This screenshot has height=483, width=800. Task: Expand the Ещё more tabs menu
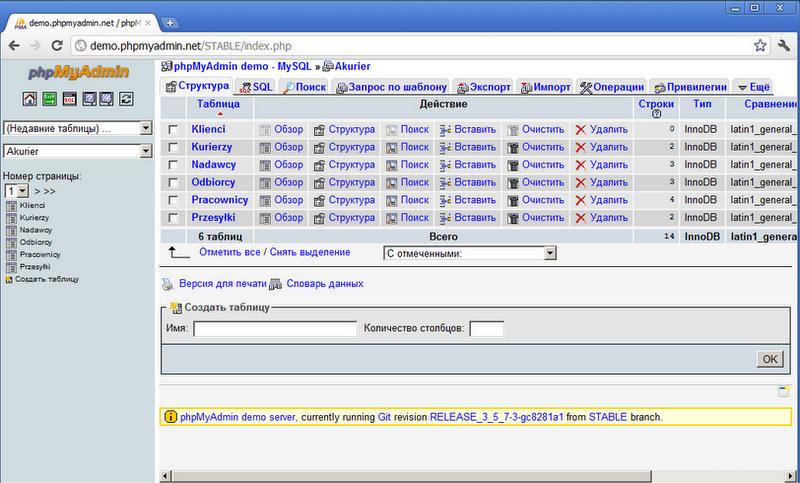coord(753,87)
